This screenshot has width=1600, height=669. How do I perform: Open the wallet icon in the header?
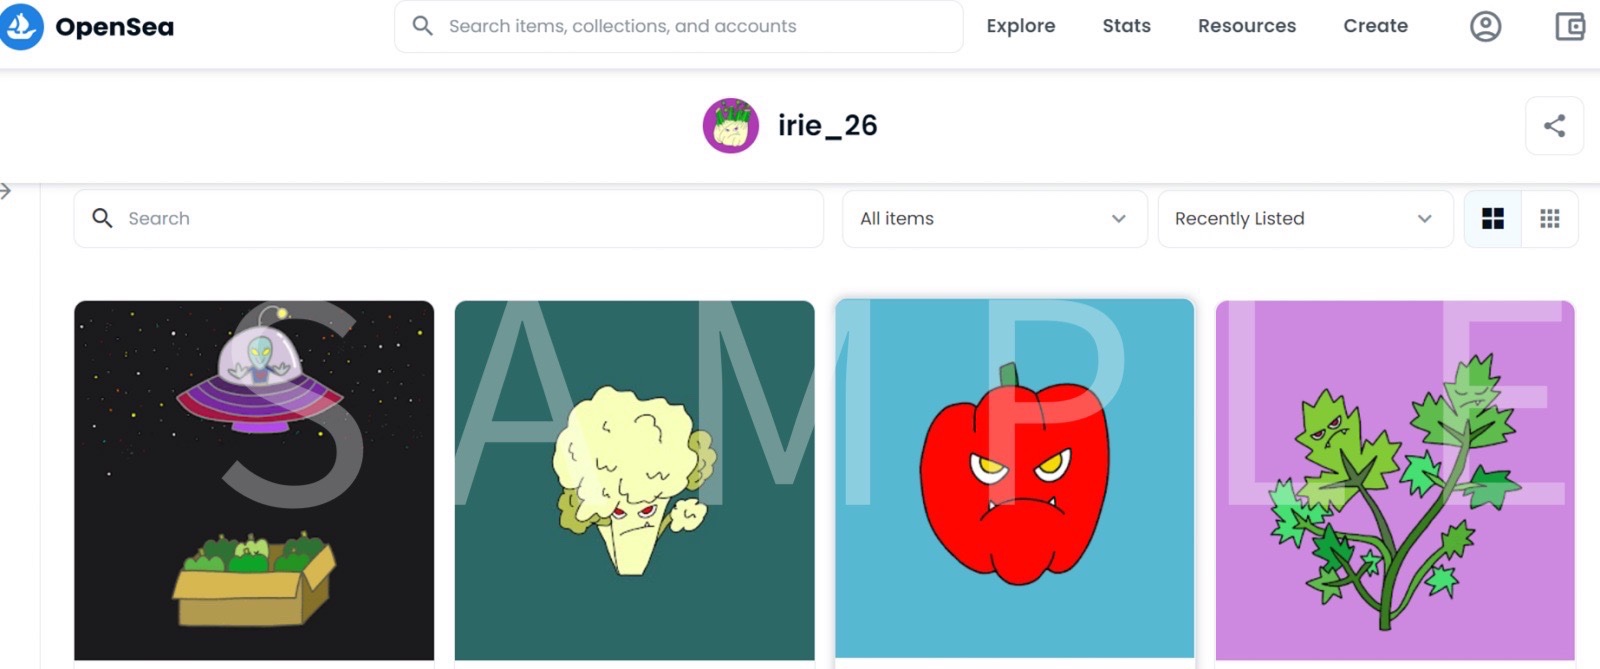click(x=1570, y=26)
